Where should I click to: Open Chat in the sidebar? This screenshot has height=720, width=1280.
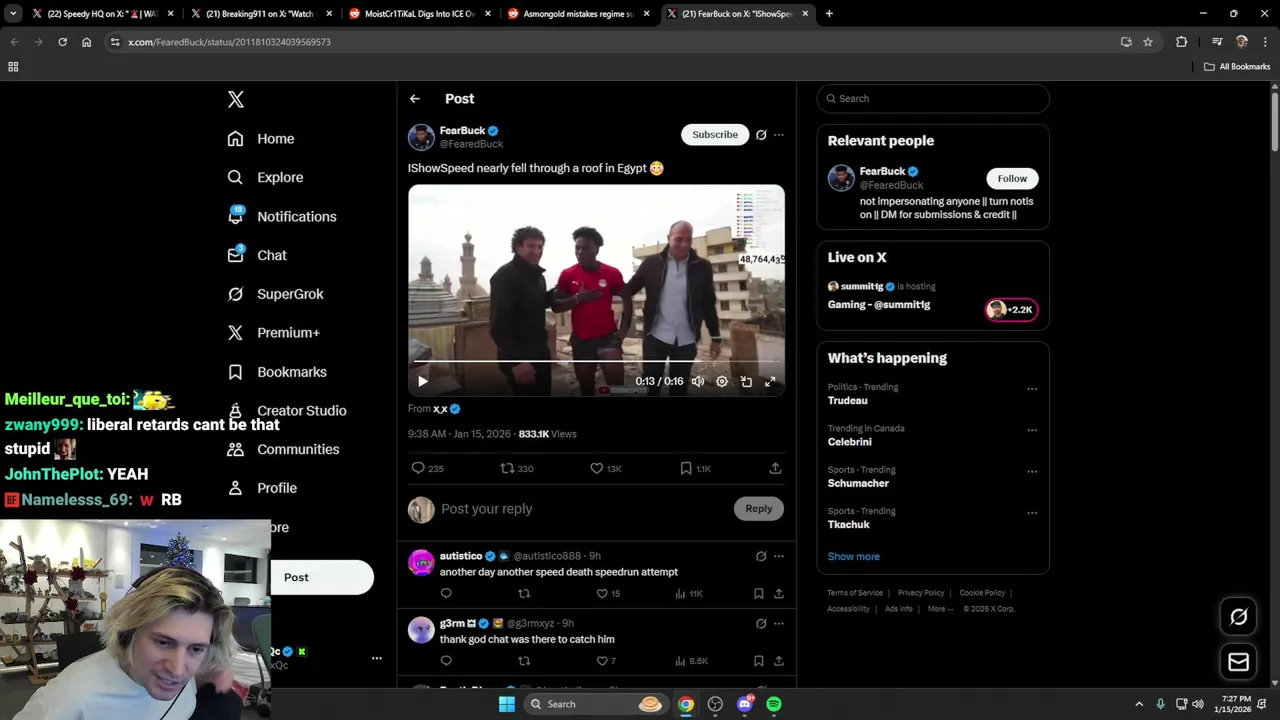257,255
